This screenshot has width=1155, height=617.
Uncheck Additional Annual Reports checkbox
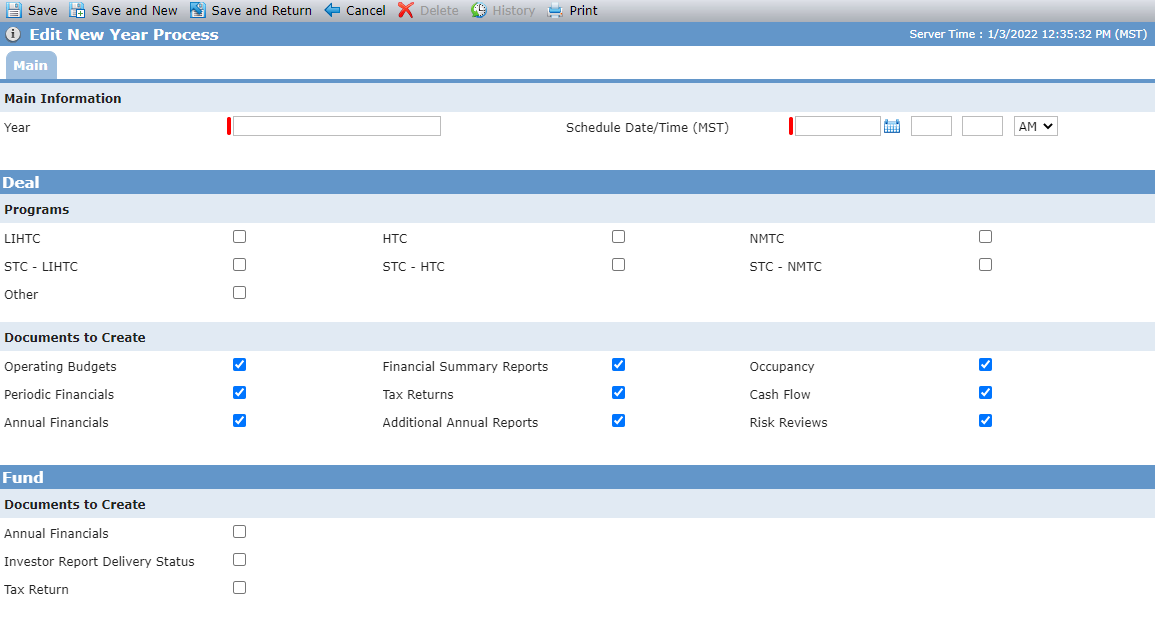point(618,420)
